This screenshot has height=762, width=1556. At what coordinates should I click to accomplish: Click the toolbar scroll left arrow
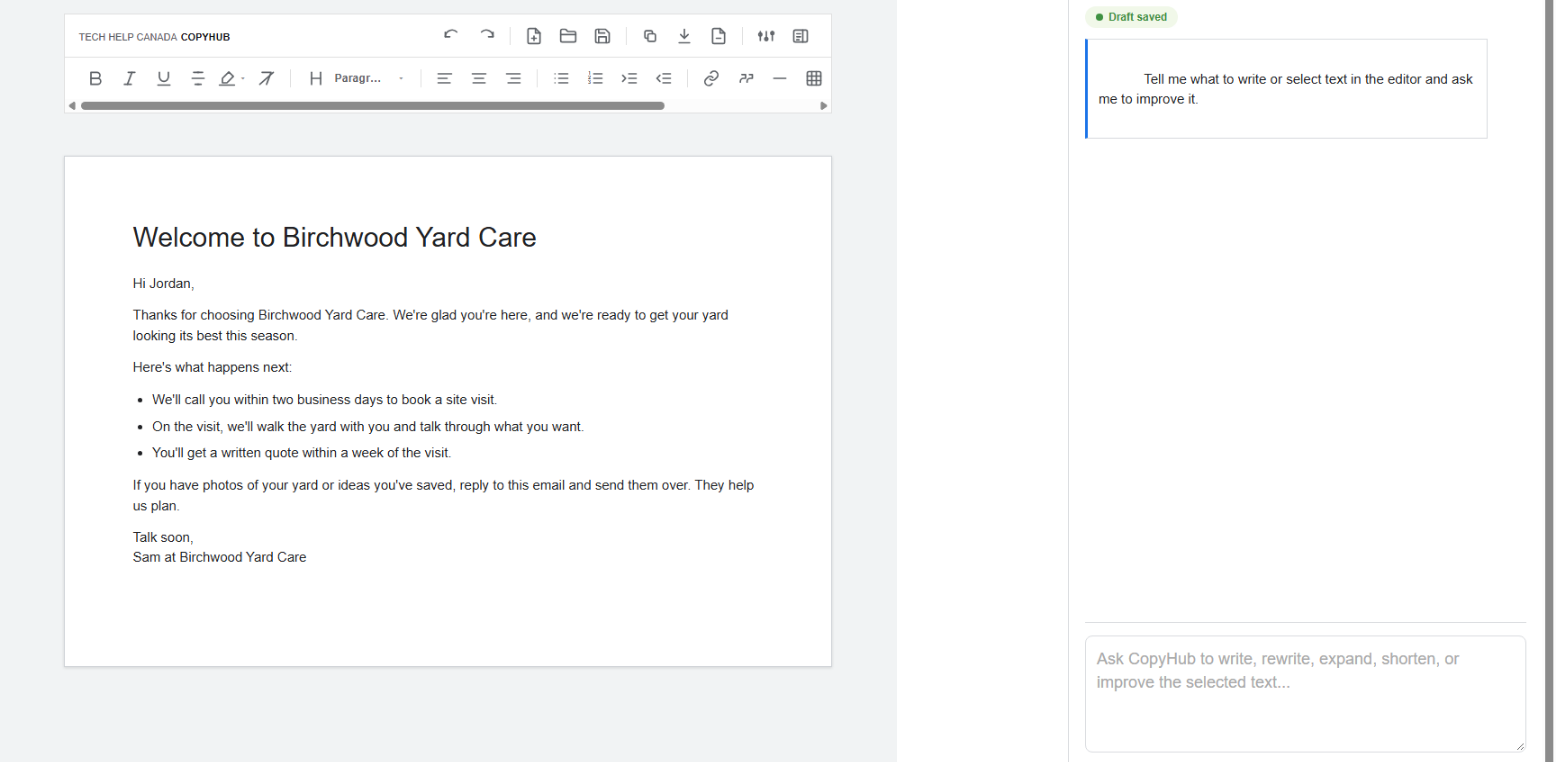point(71,105)
